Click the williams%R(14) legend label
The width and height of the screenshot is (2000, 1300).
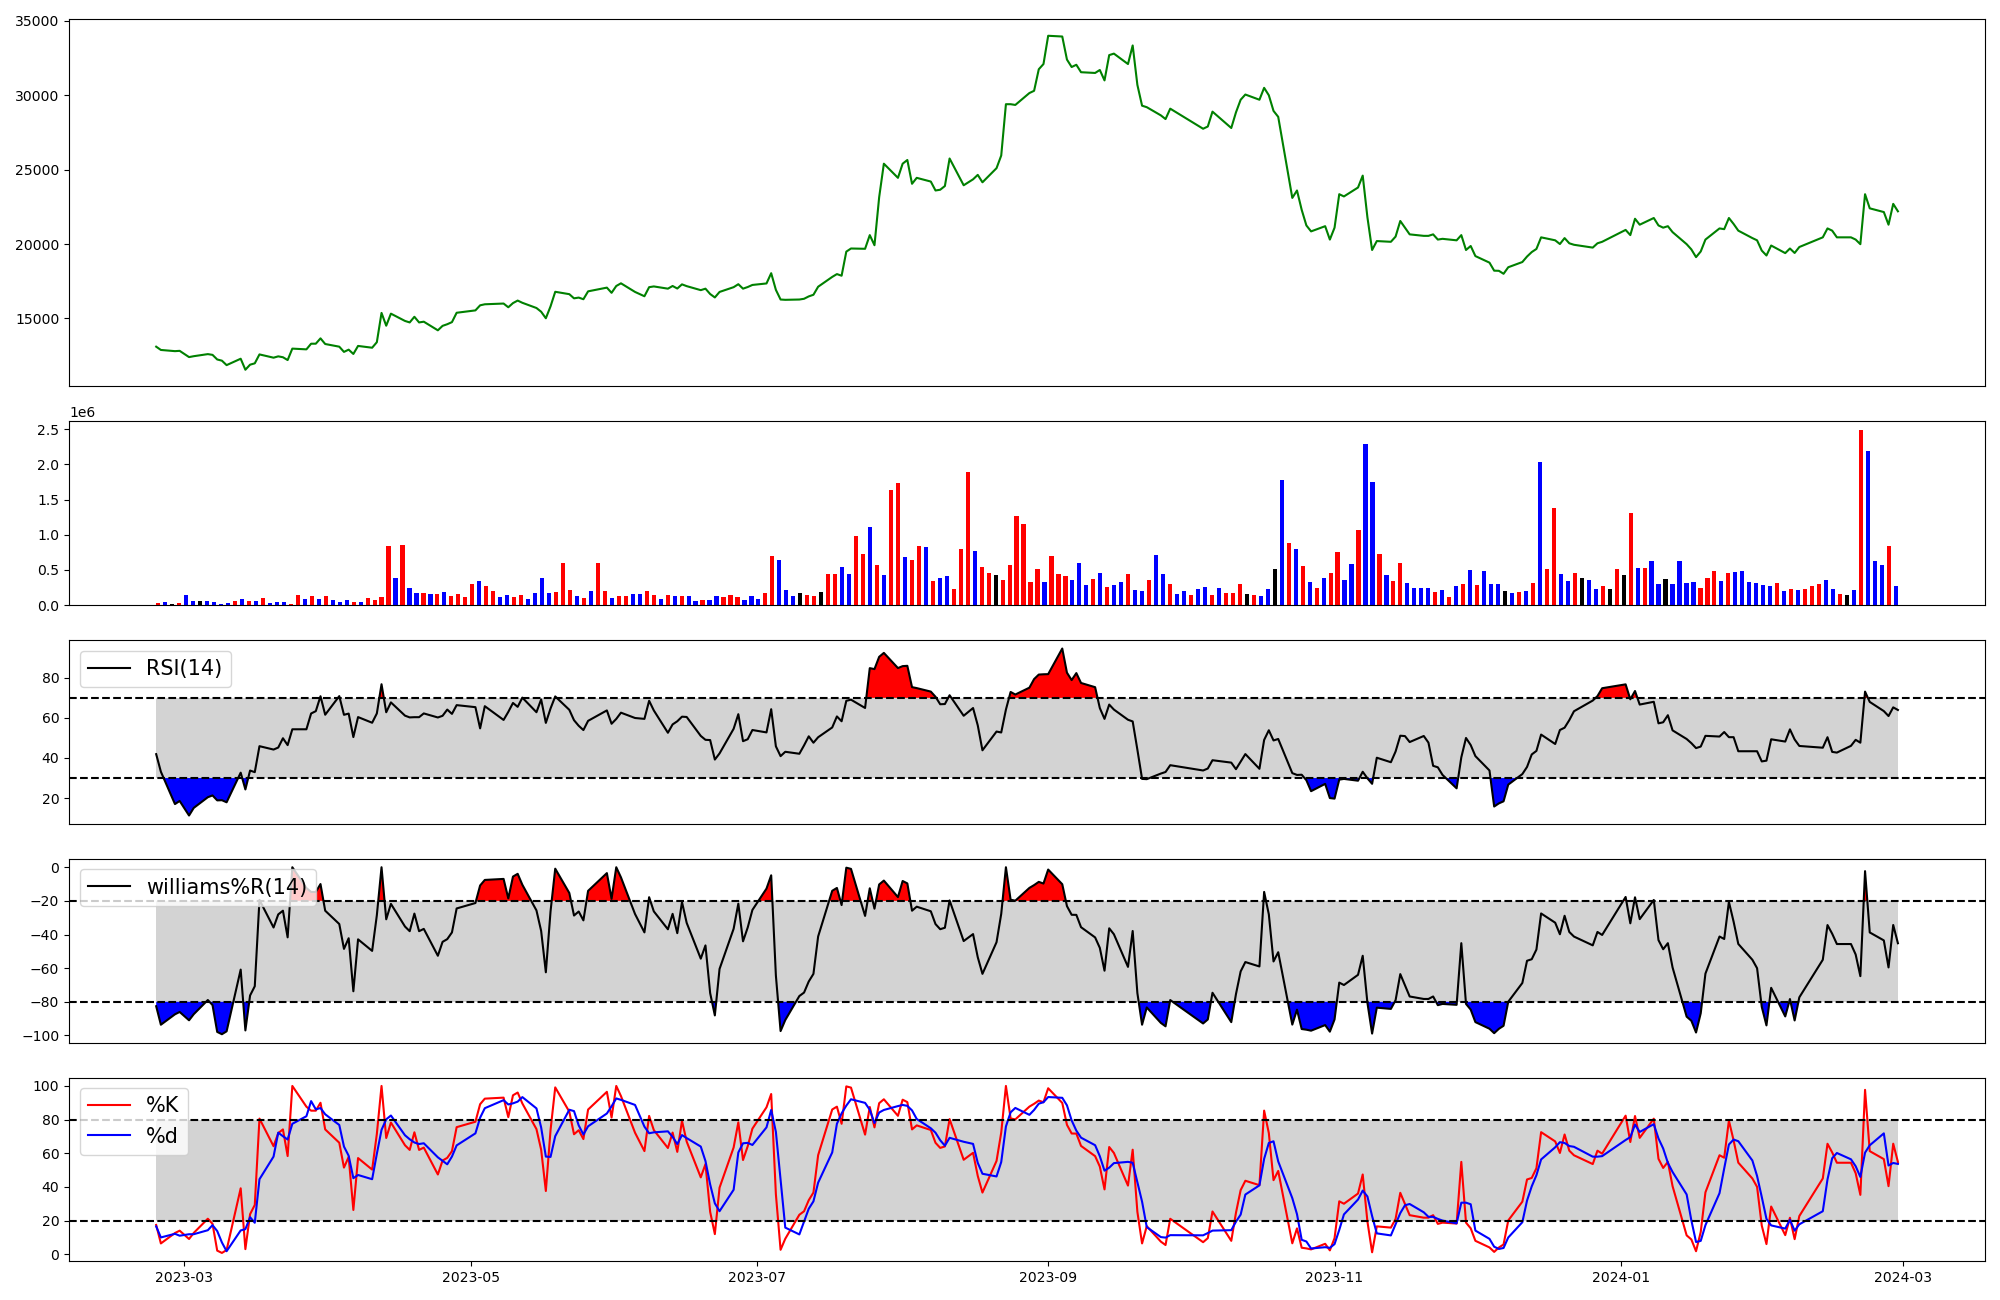pos(226,887)
